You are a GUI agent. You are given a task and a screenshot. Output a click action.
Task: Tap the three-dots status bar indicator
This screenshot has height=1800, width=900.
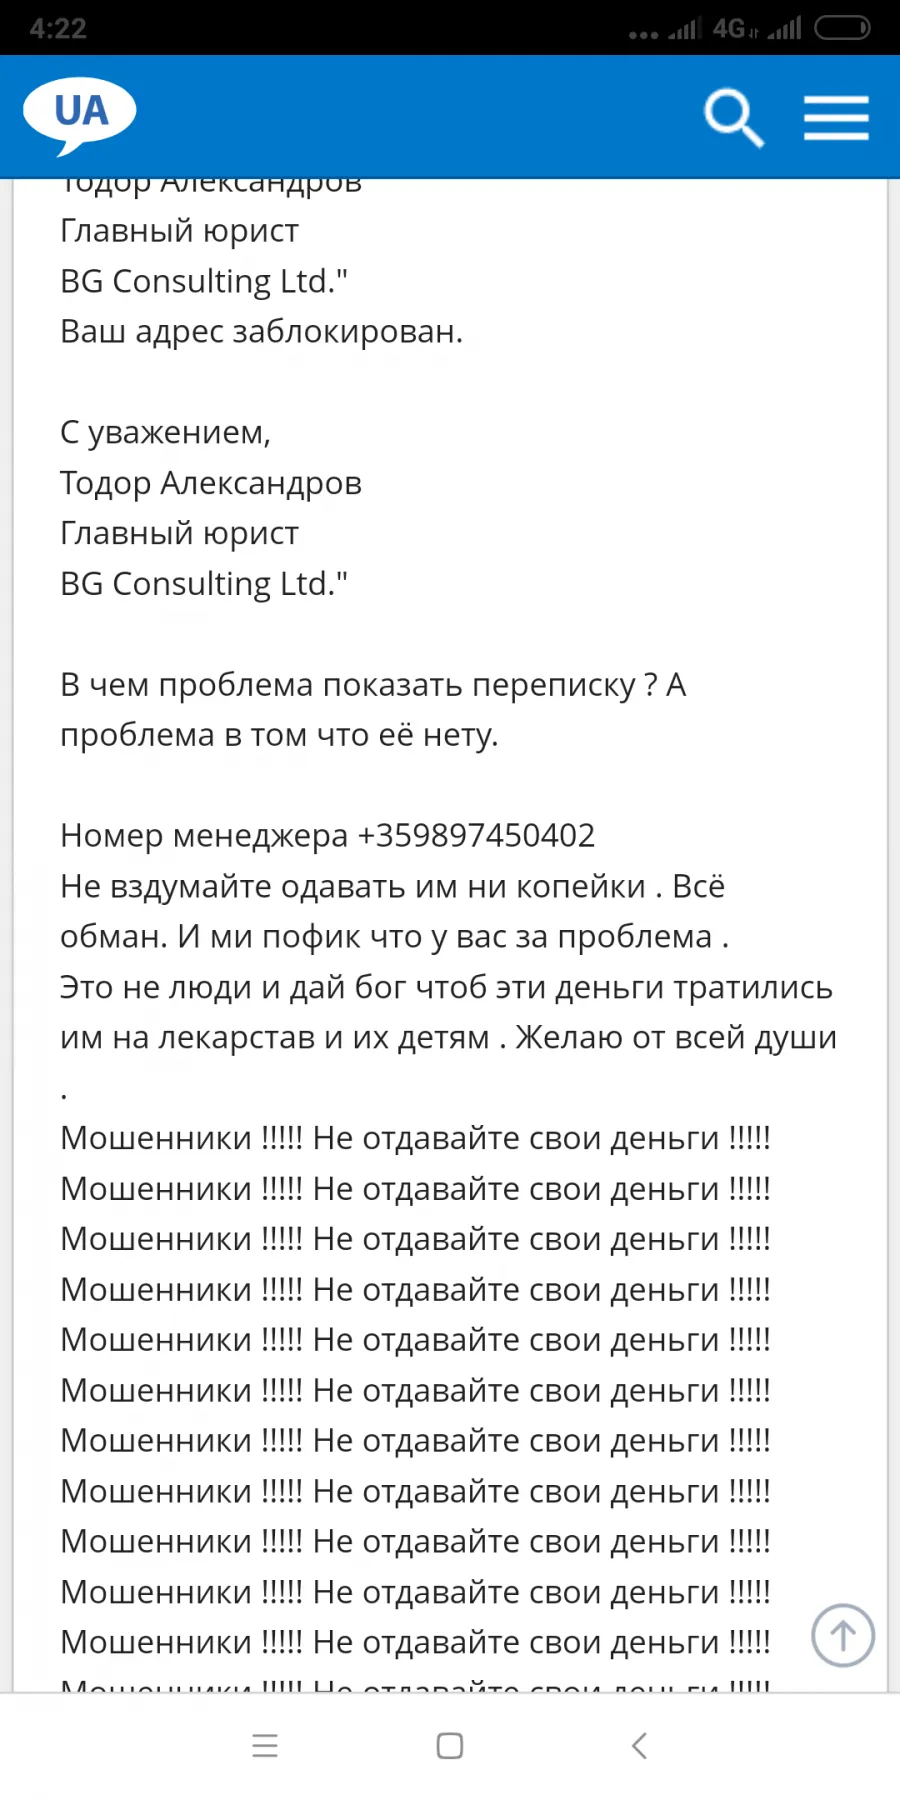[x=643, y=34]
